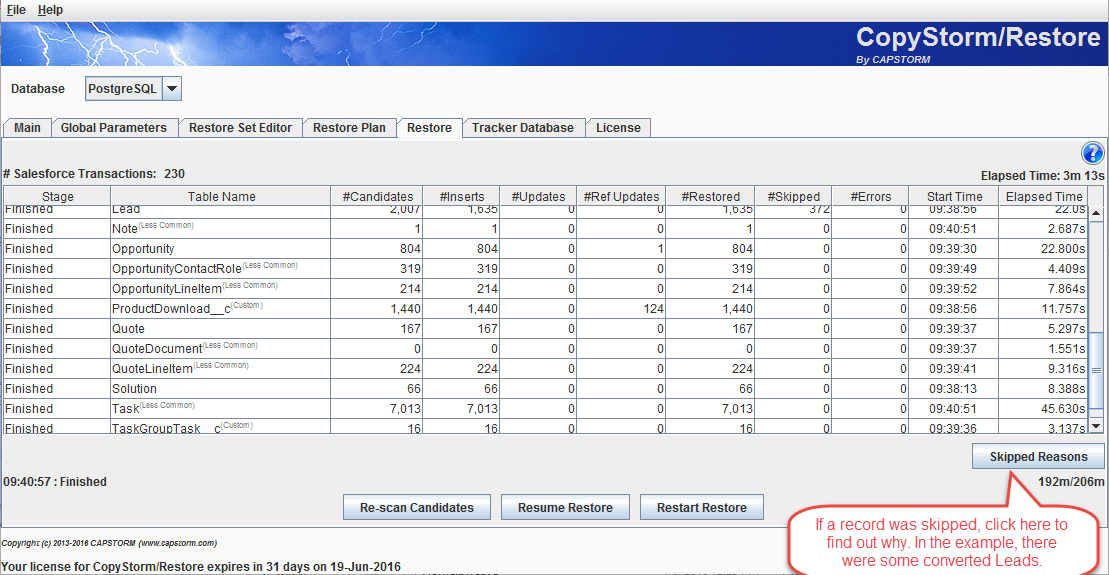Image resolution: width=1109 pixels, height=575 pixels.
Task: Click the 192m/206m memory indicator
Action: click(1071, 482)
